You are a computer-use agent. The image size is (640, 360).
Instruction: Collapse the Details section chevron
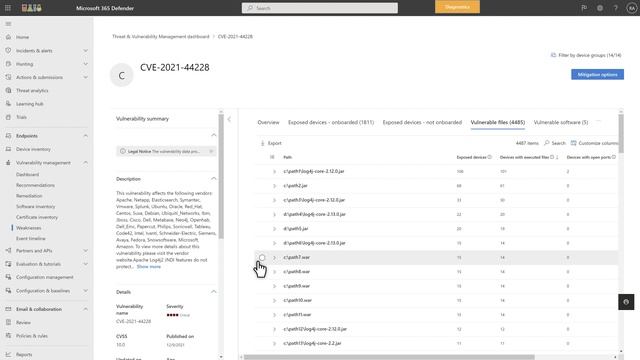pyautogui.click(x=213, y=292)
